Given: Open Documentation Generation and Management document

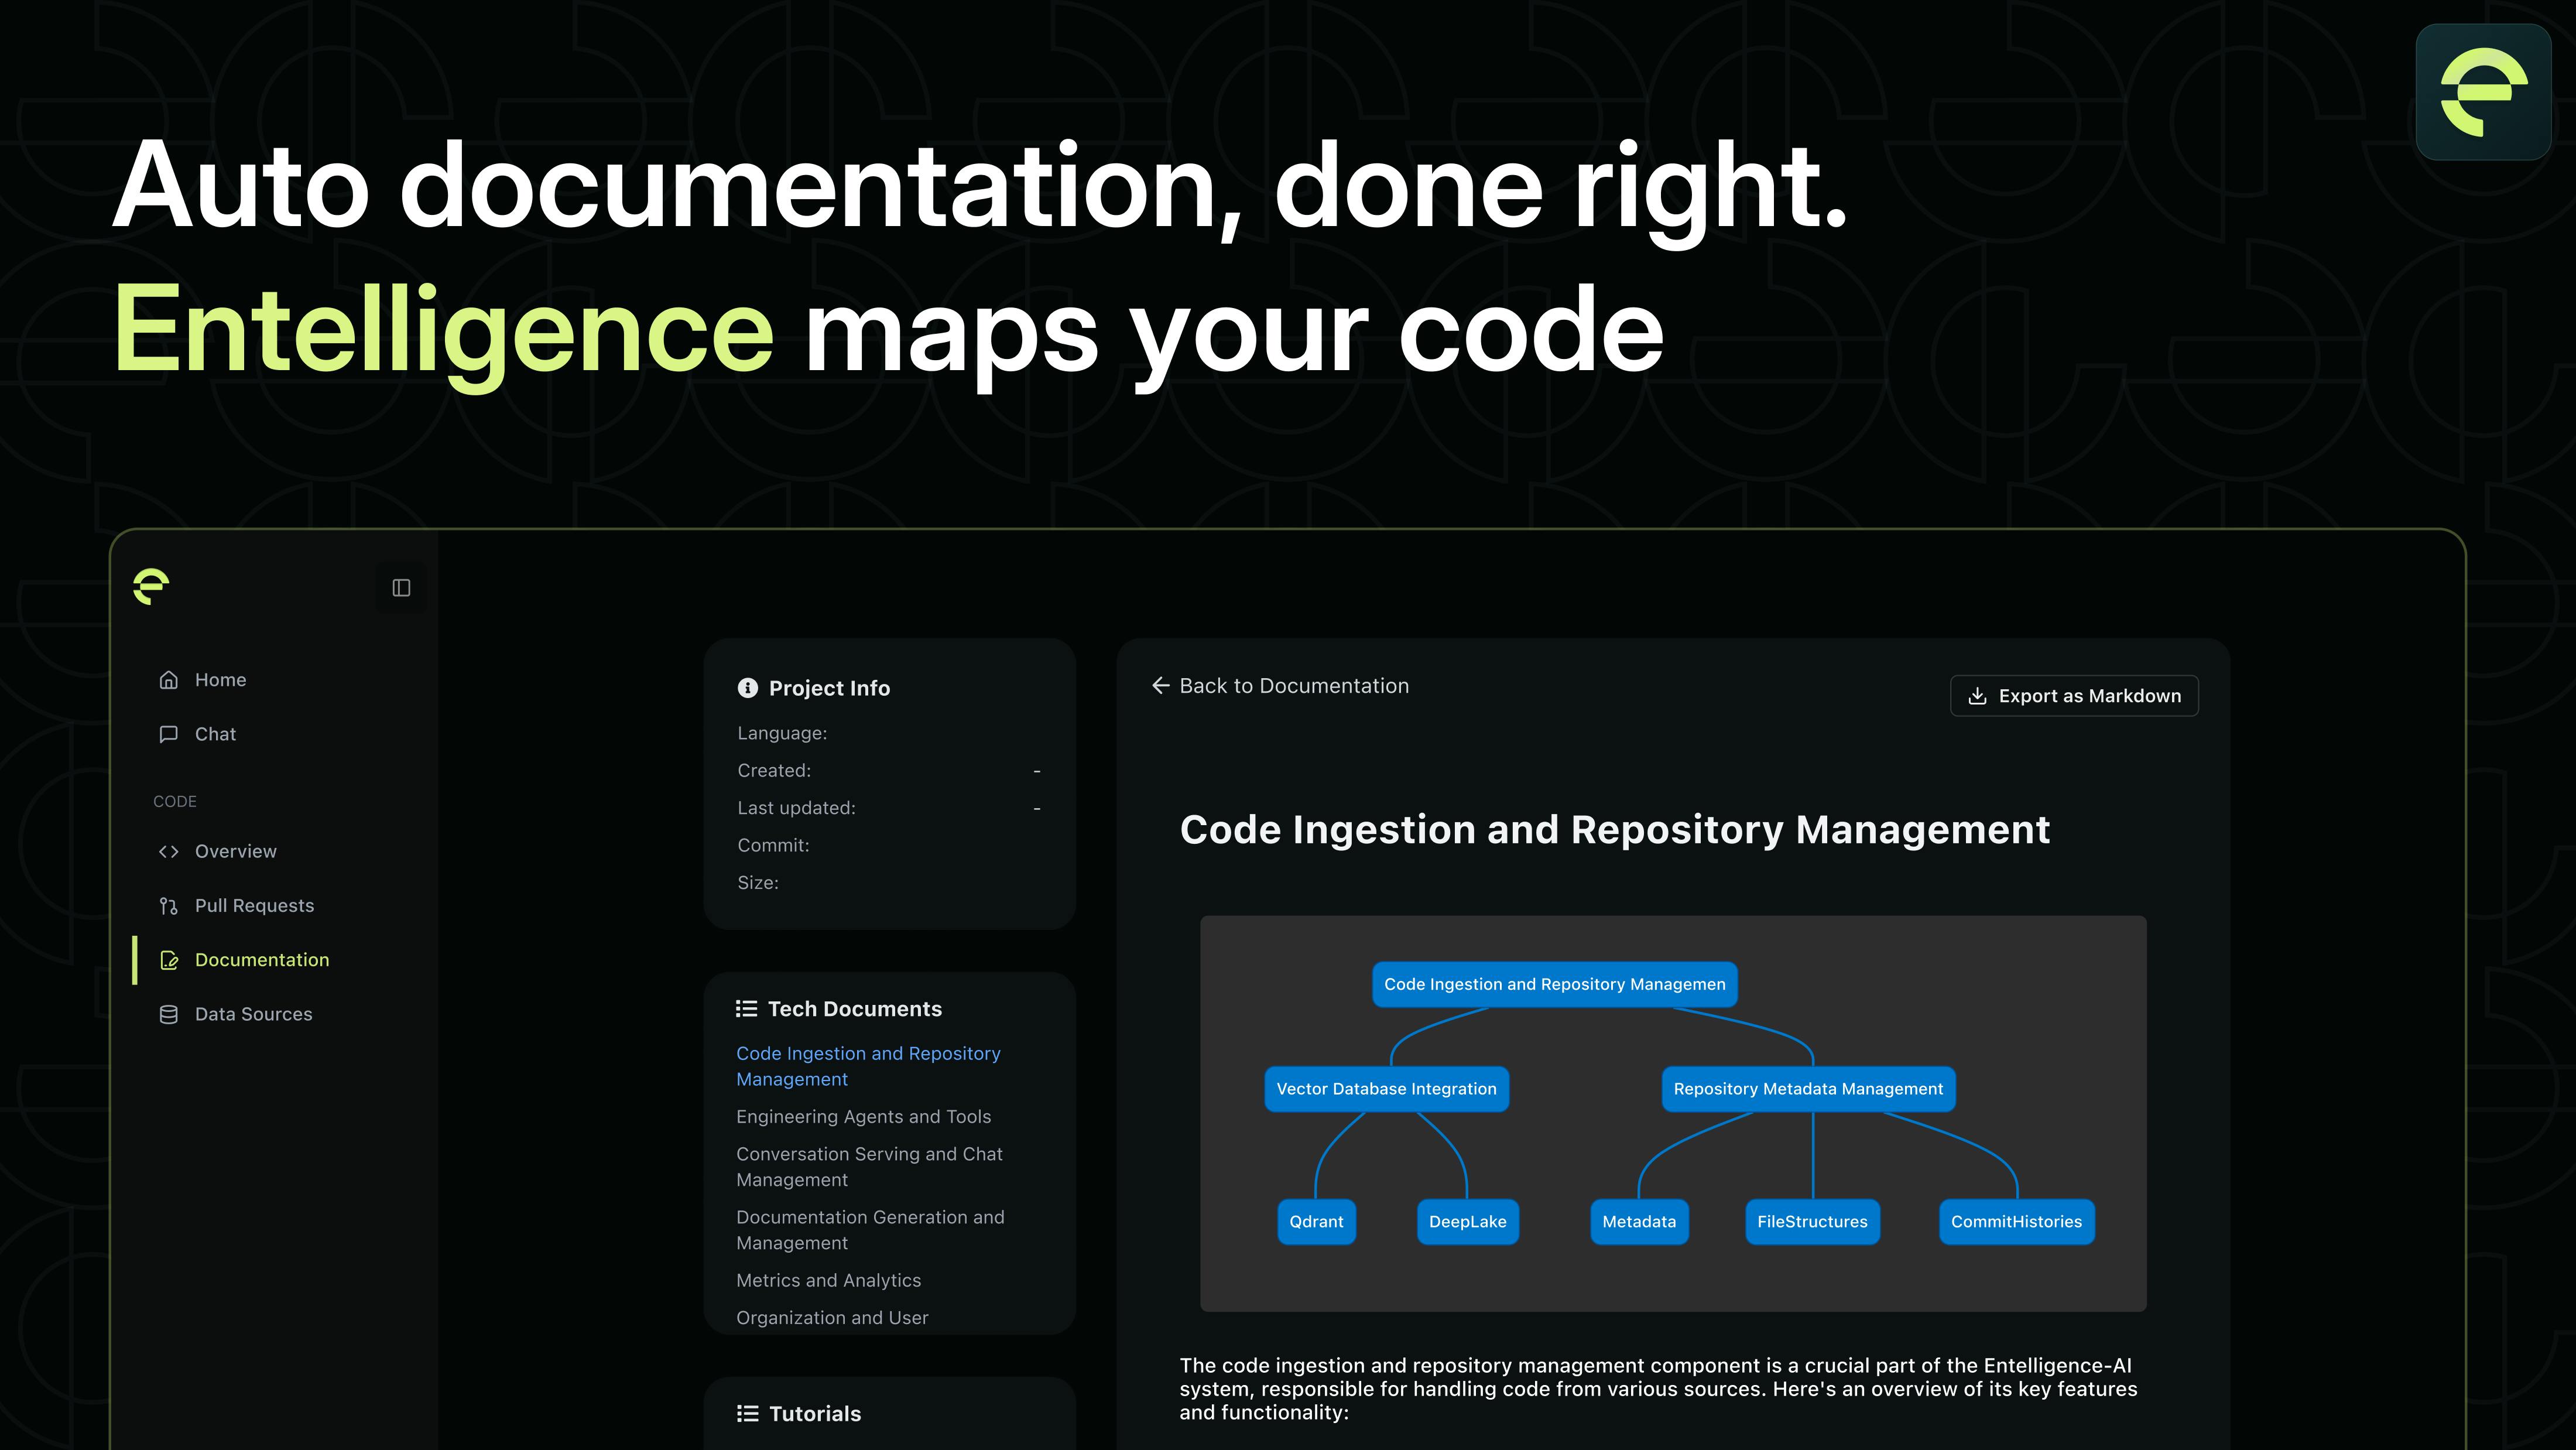Looking at the screenshot, I should click(870, 1230).
